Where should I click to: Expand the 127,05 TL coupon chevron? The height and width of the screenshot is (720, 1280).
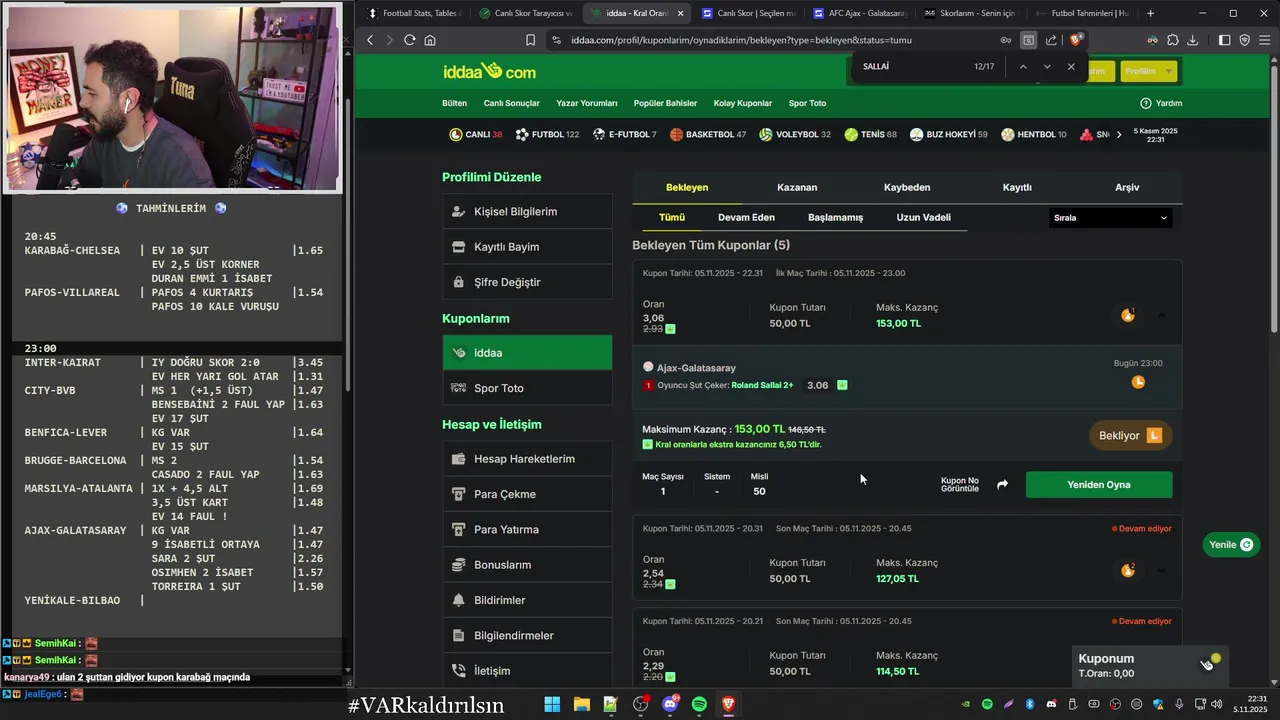(x=1161, y=570)
